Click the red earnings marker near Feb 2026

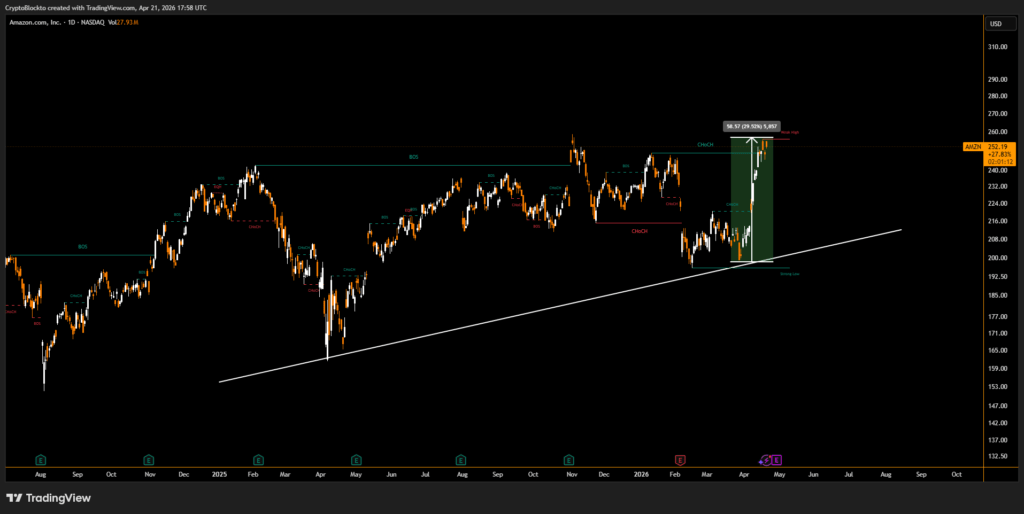click(680, 459)
